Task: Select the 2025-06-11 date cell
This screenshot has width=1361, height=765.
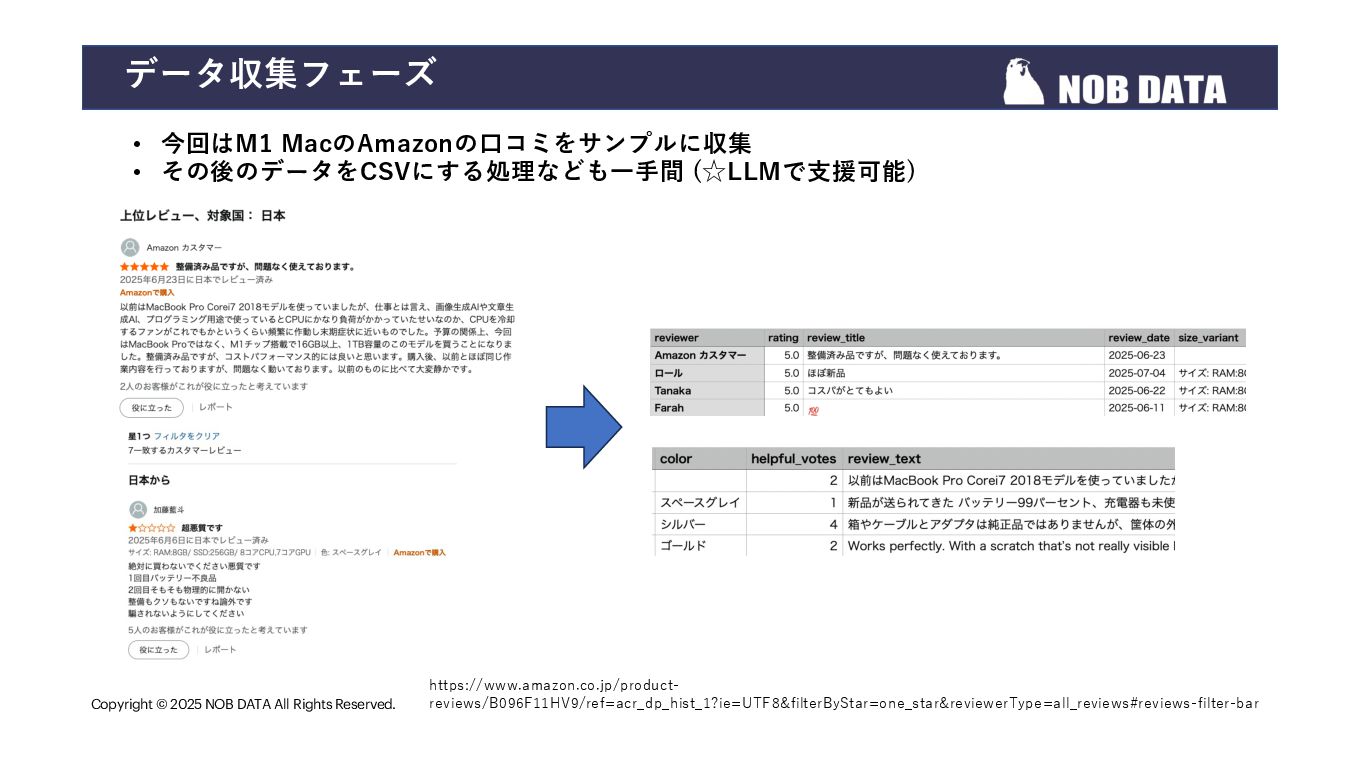Action: click(1140, 408)
